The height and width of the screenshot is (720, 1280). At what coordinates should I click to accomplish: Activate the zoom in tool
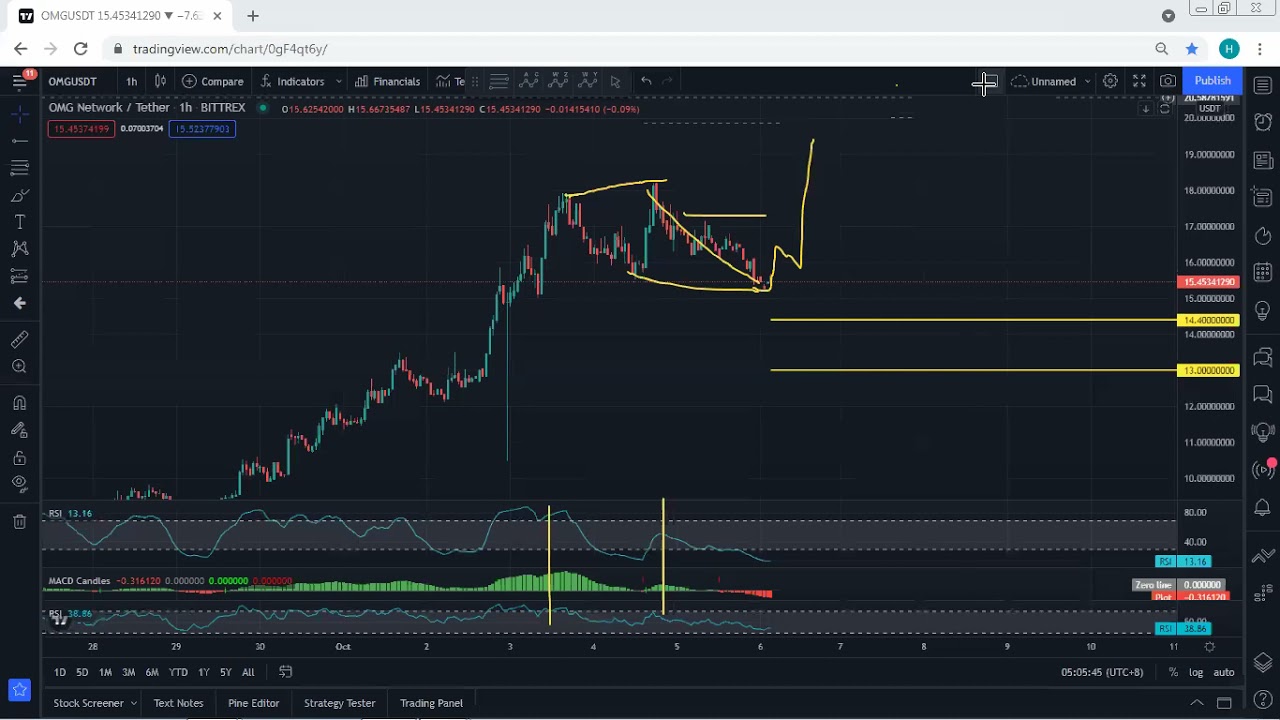point(19,367)
